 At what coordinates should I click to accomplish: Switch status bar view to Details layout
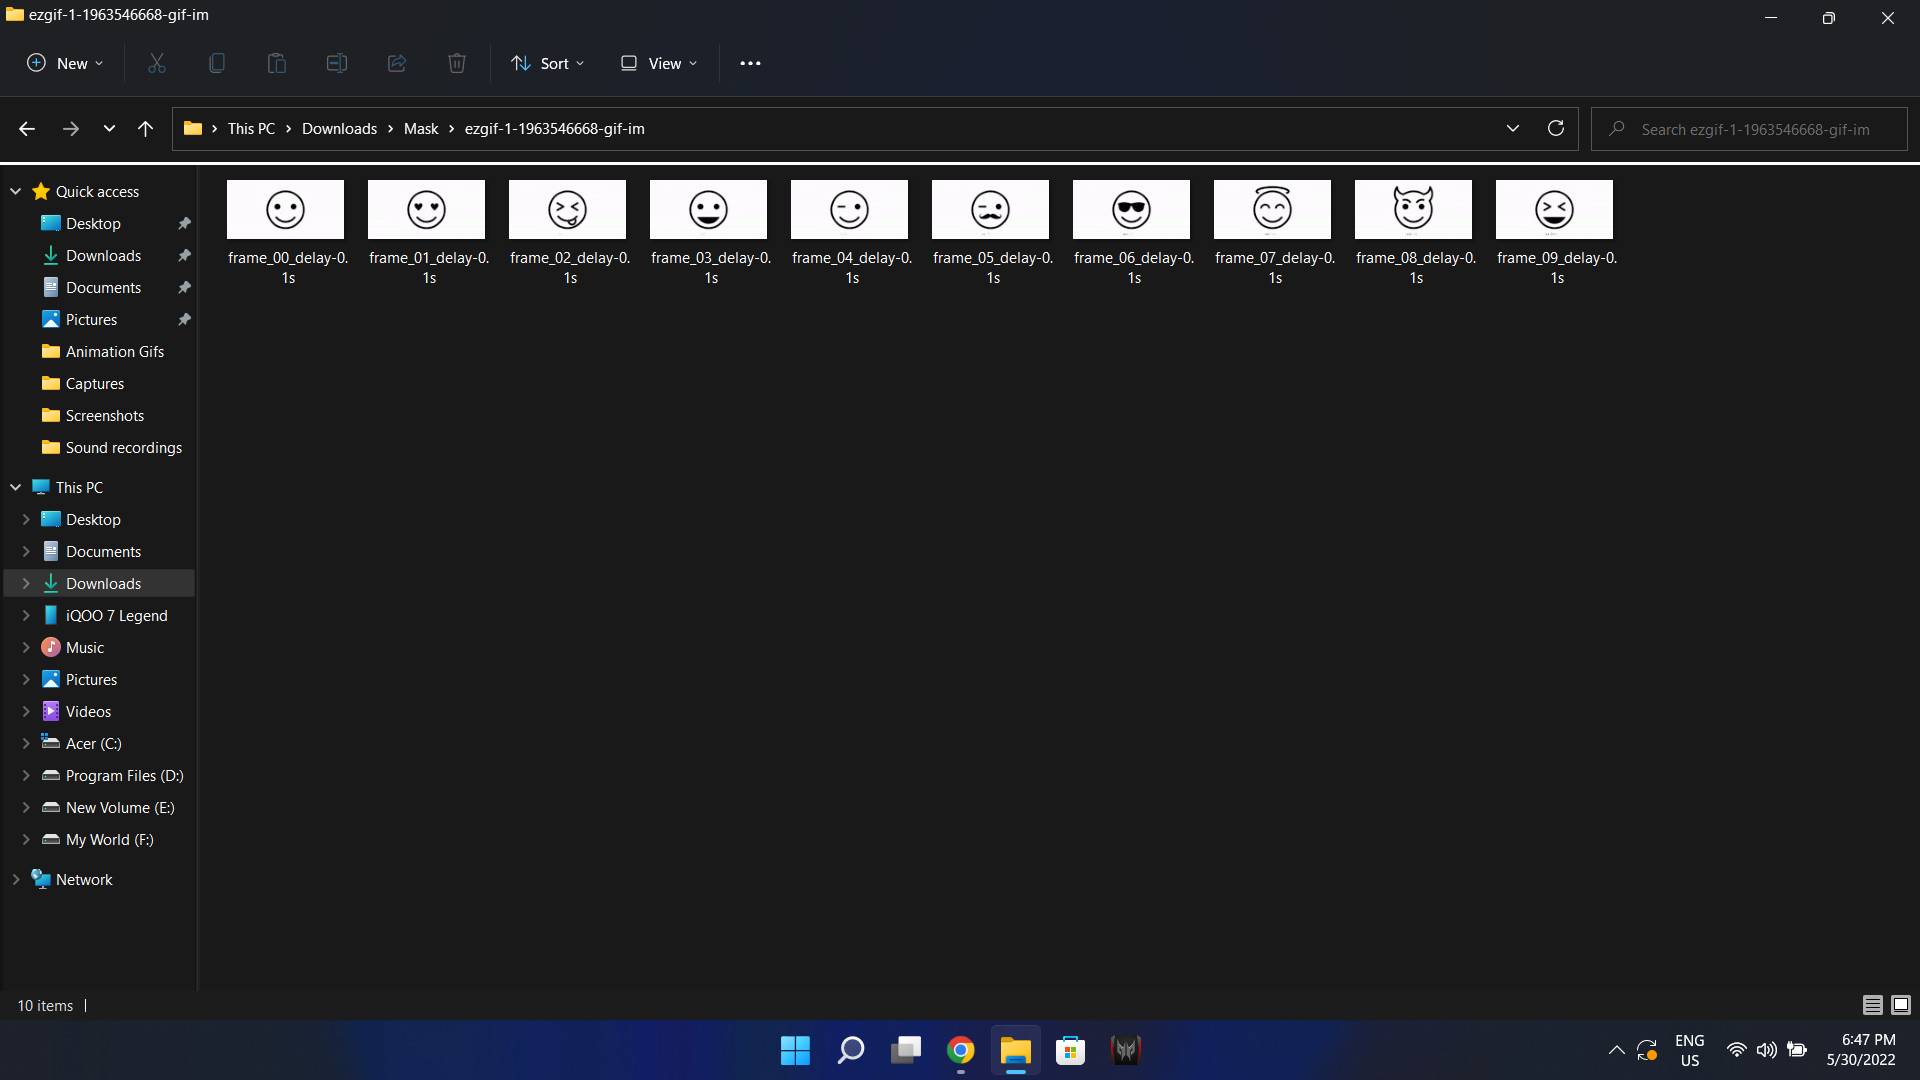[x=1872, y=1005]
